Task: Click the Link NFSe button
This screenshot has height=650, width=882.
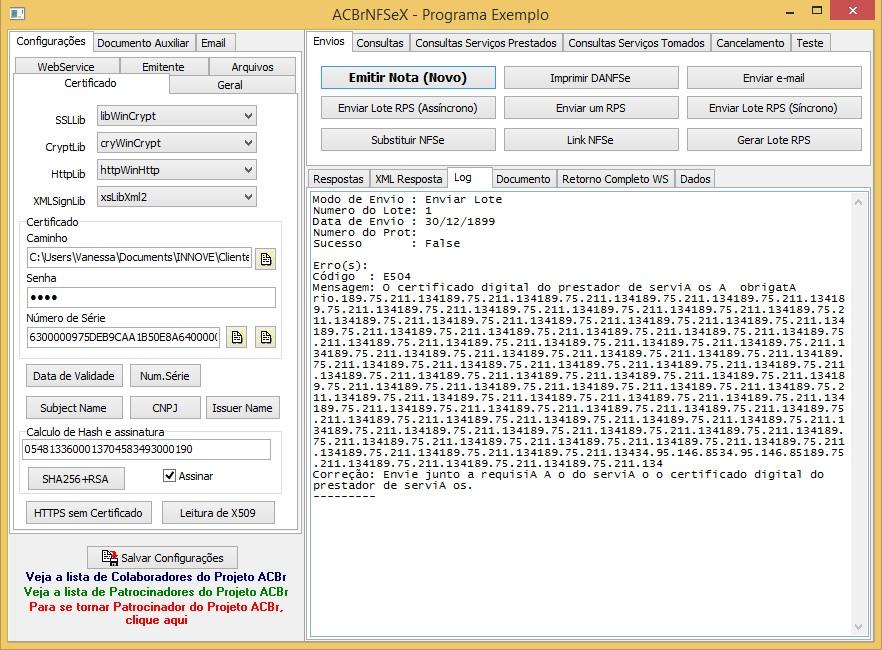Action: (591, 139)
